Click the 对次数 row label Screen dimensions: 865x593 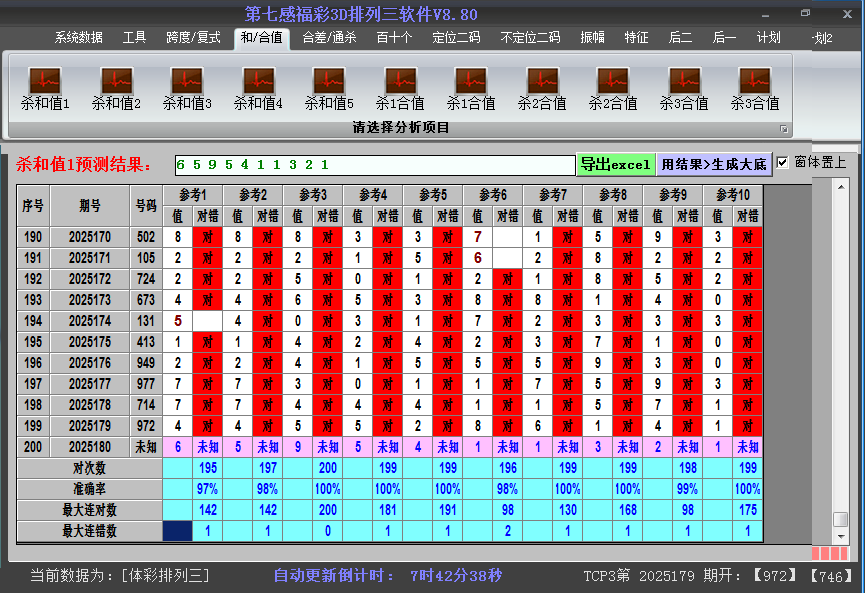coord(89,468)
